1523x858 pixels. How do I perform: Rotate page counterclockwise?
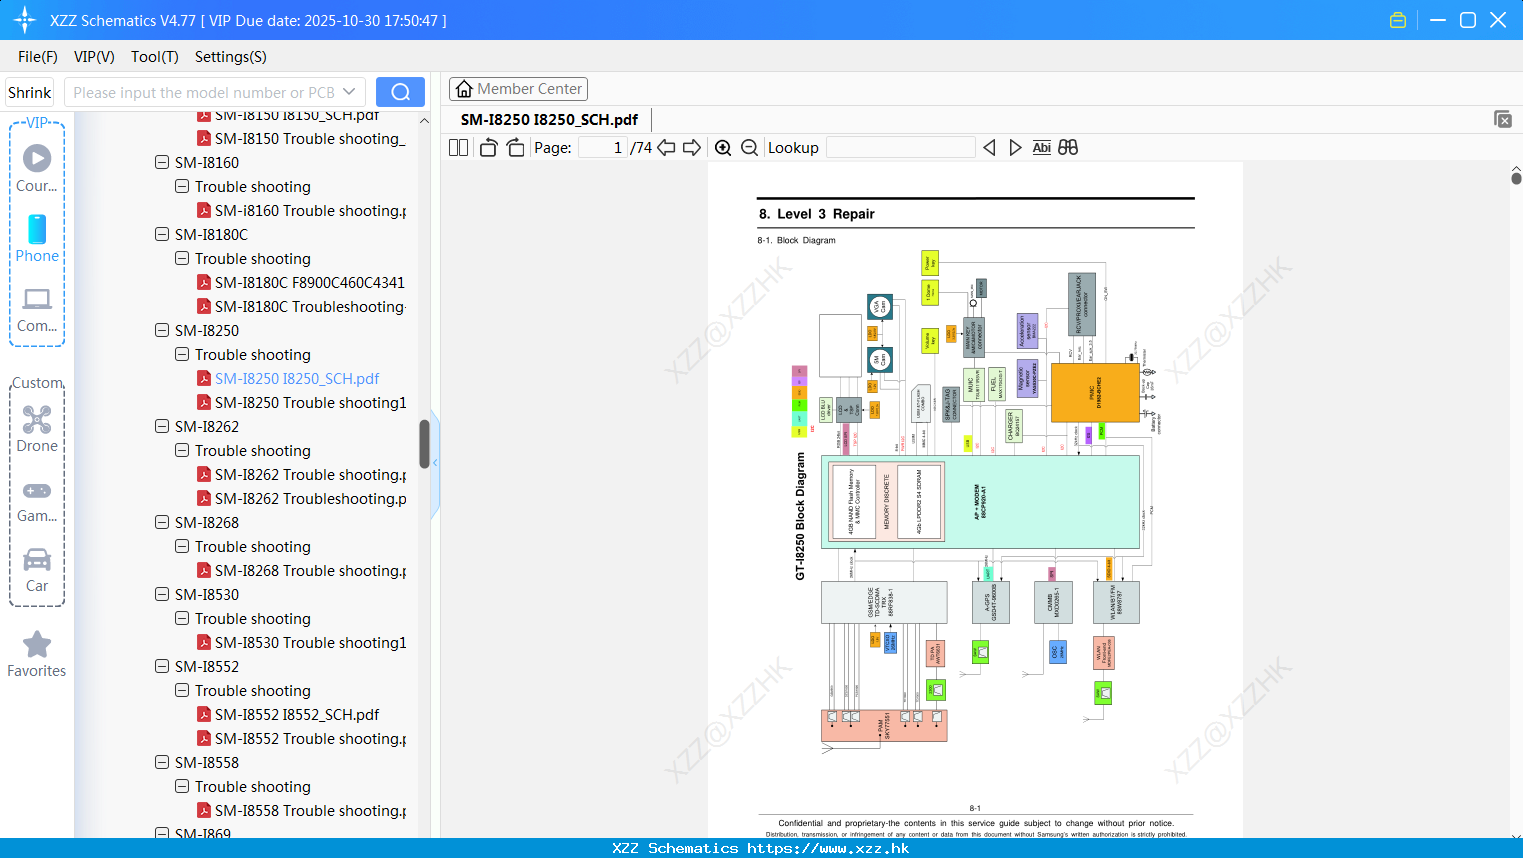point(488,148)
